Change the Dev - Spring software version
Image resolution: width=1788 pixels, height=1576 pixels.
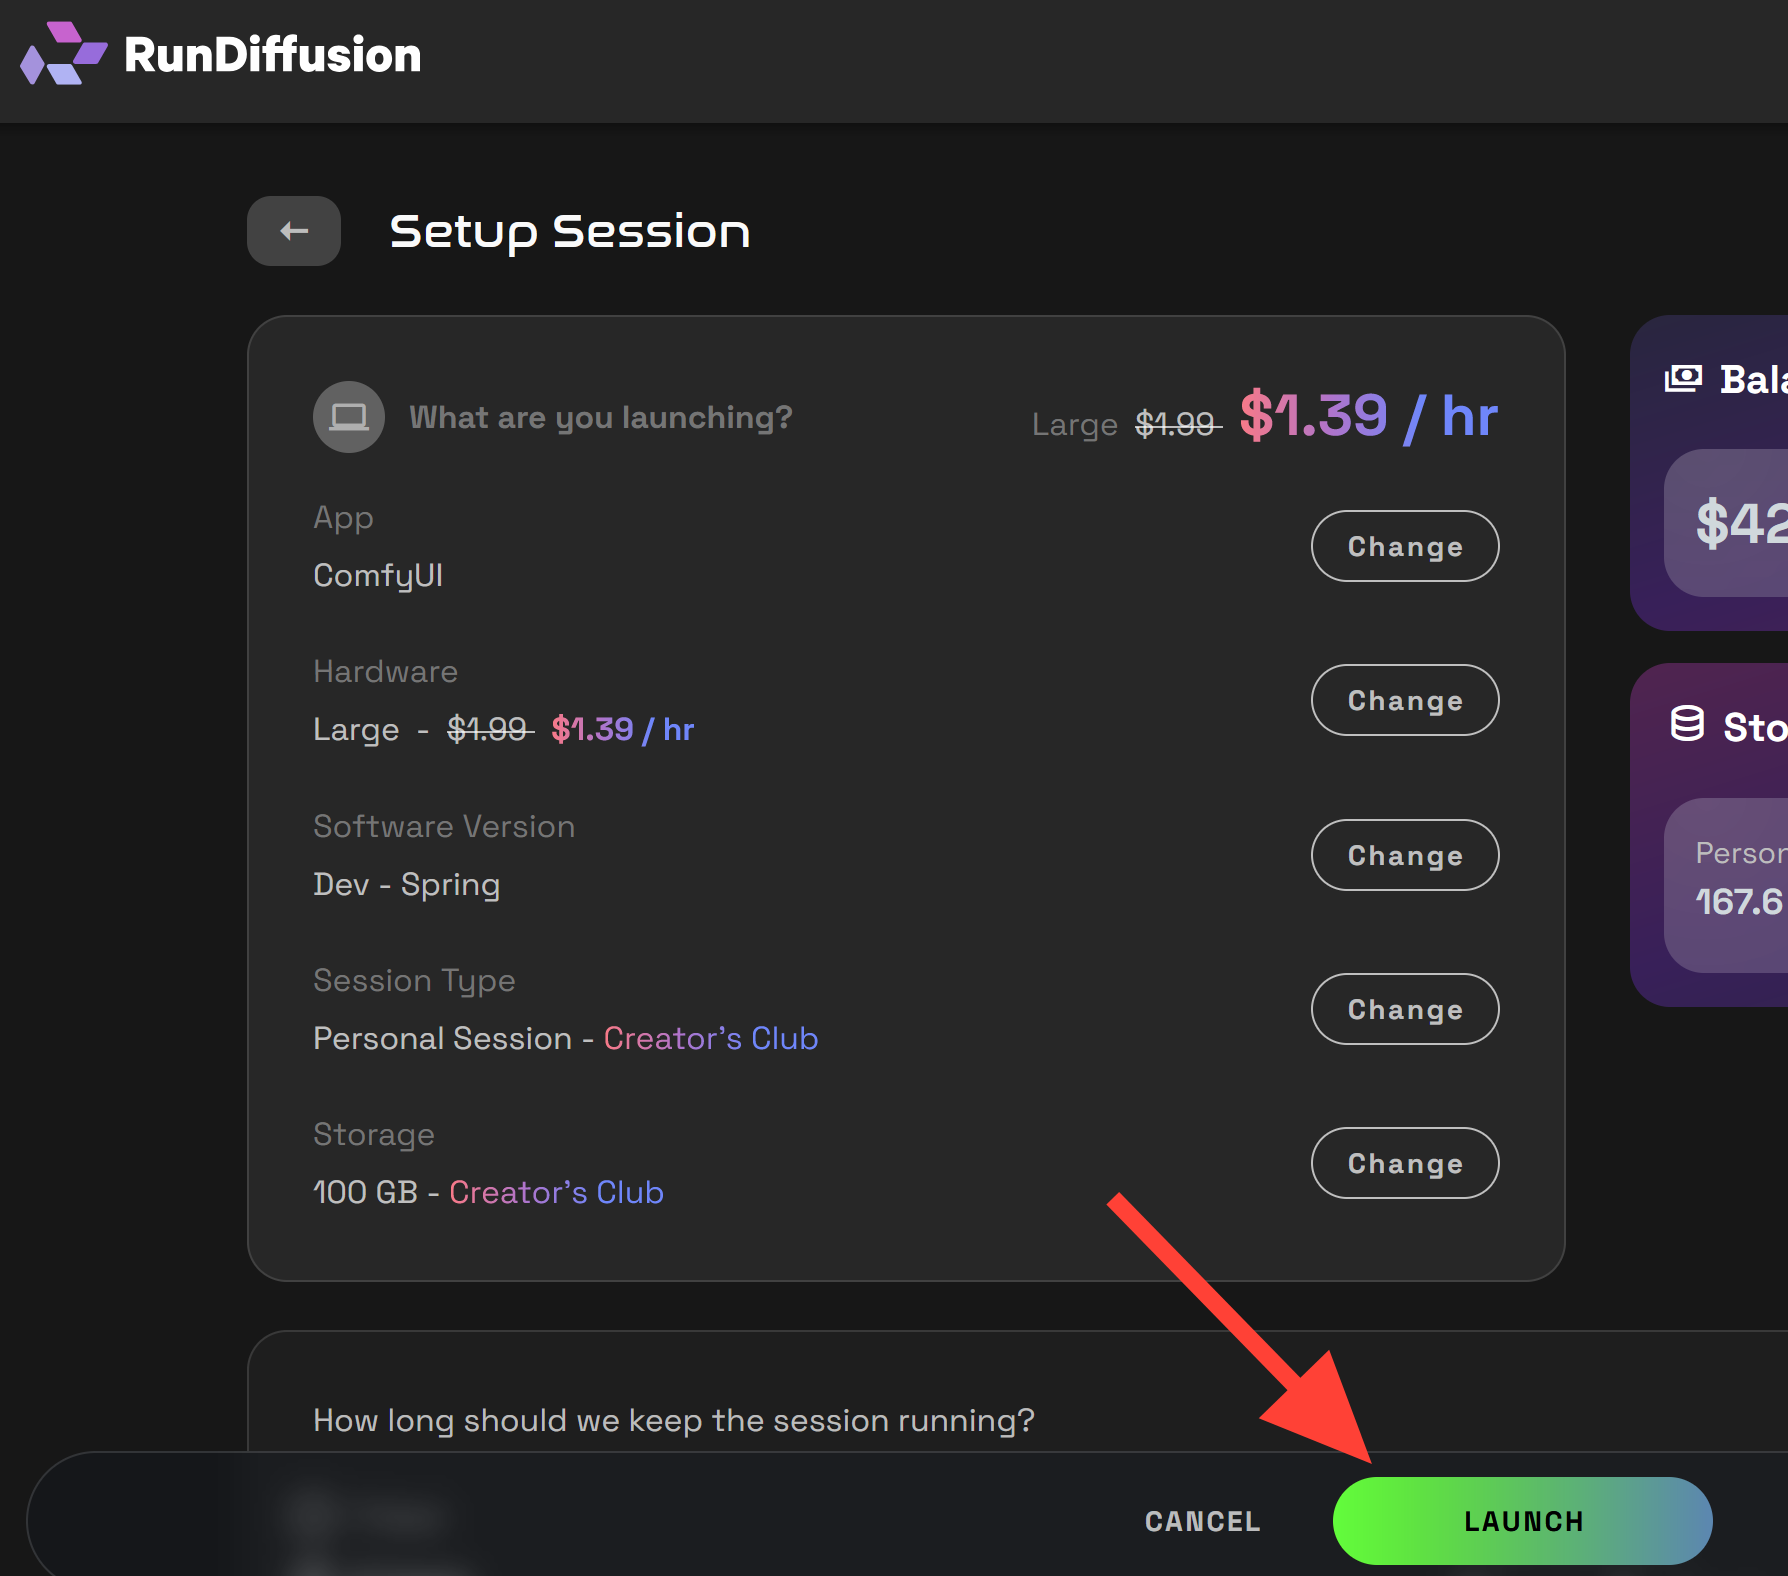pyautogui.click(x=1405, y=855)
